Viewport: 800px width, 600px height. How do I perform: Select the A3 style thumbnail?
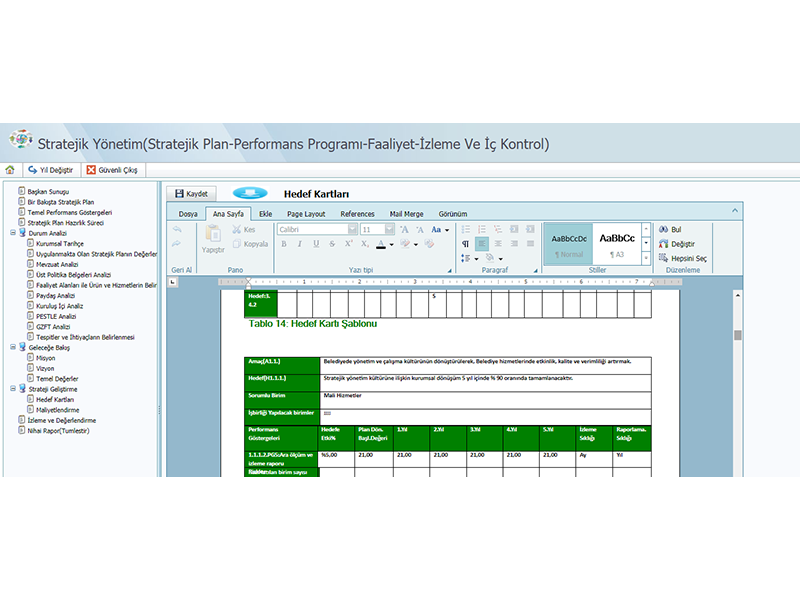pyautogui.click(x=617, y=244)
